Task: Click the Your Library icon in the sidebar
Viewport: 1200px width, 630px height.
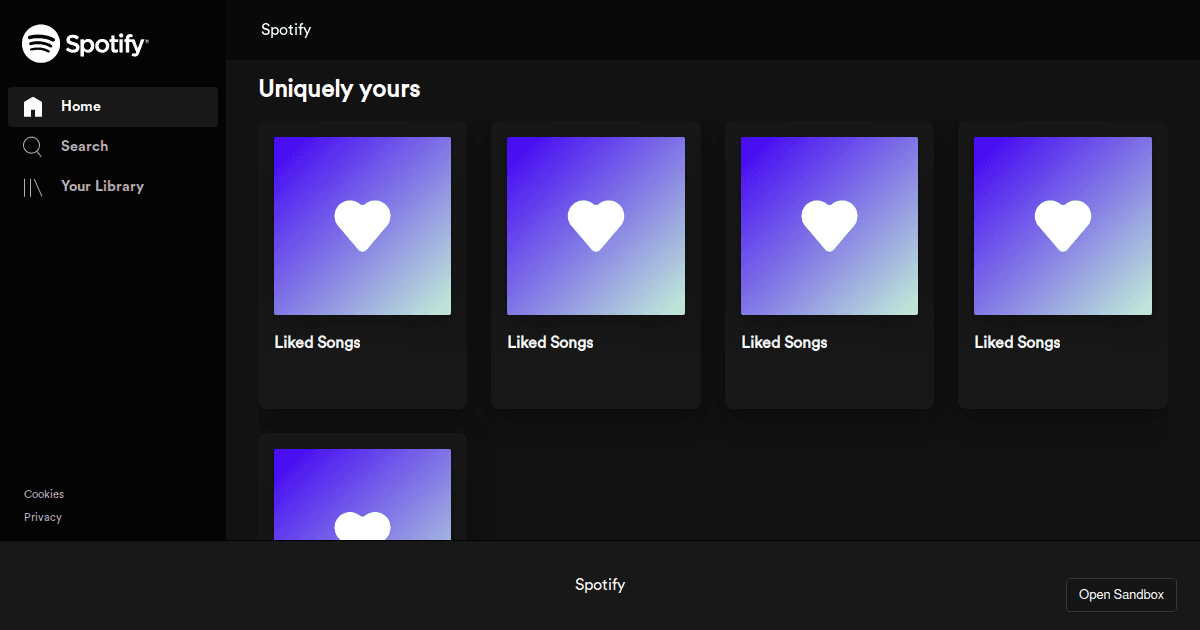Action: [x=33, y=186]
